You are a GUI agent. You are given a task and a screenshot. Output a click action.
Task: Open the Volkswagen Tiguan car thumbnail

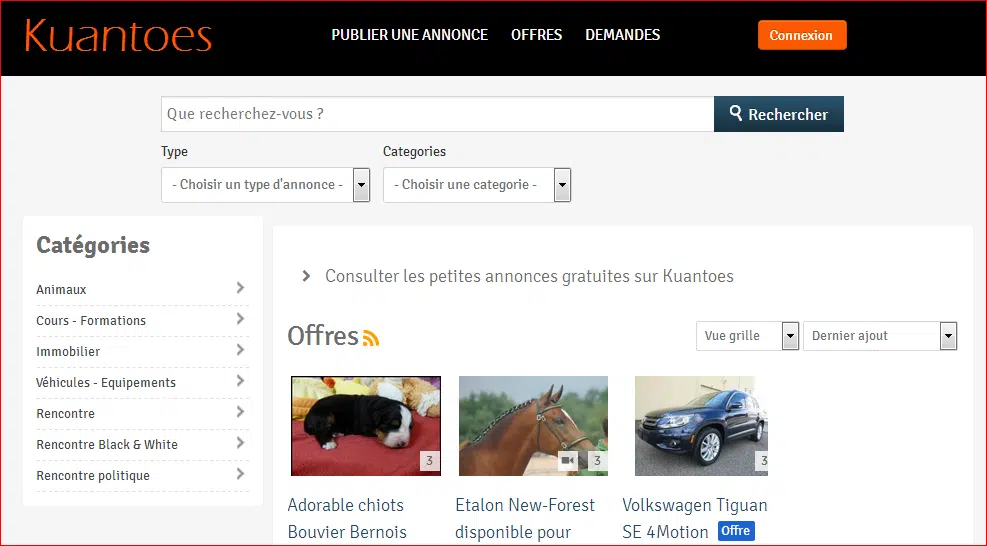click(x=701, y=426)
